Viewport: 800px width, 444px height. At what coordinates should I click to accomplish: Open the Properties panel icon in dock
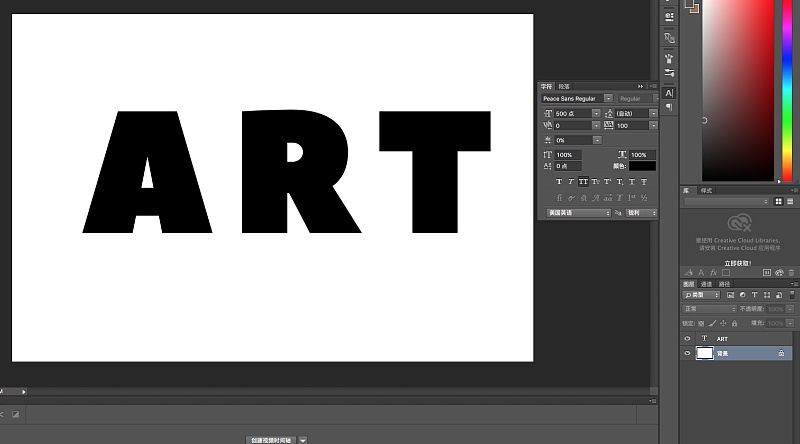click(669, 16)
